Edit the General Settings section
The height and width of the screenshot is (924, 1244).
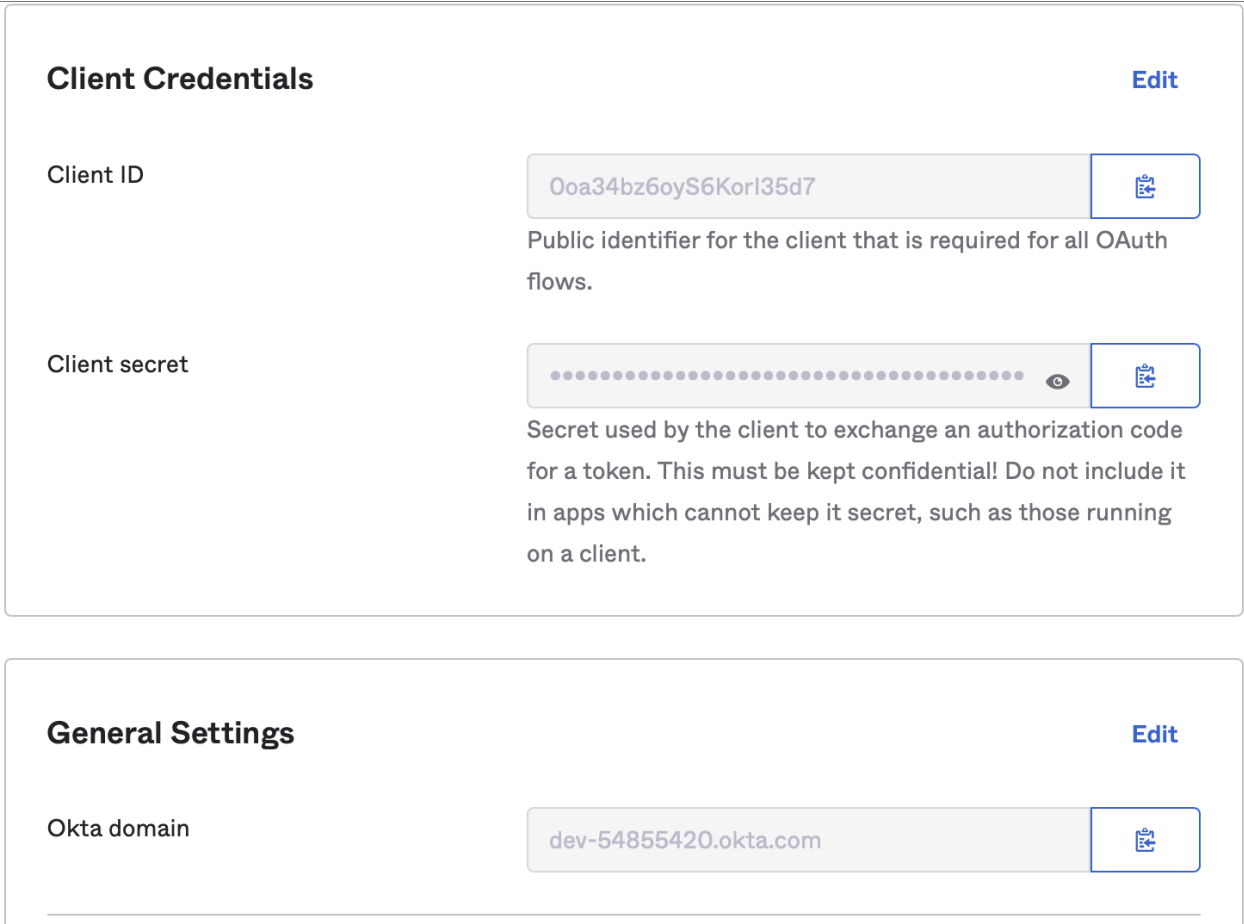coord(1154,734)
